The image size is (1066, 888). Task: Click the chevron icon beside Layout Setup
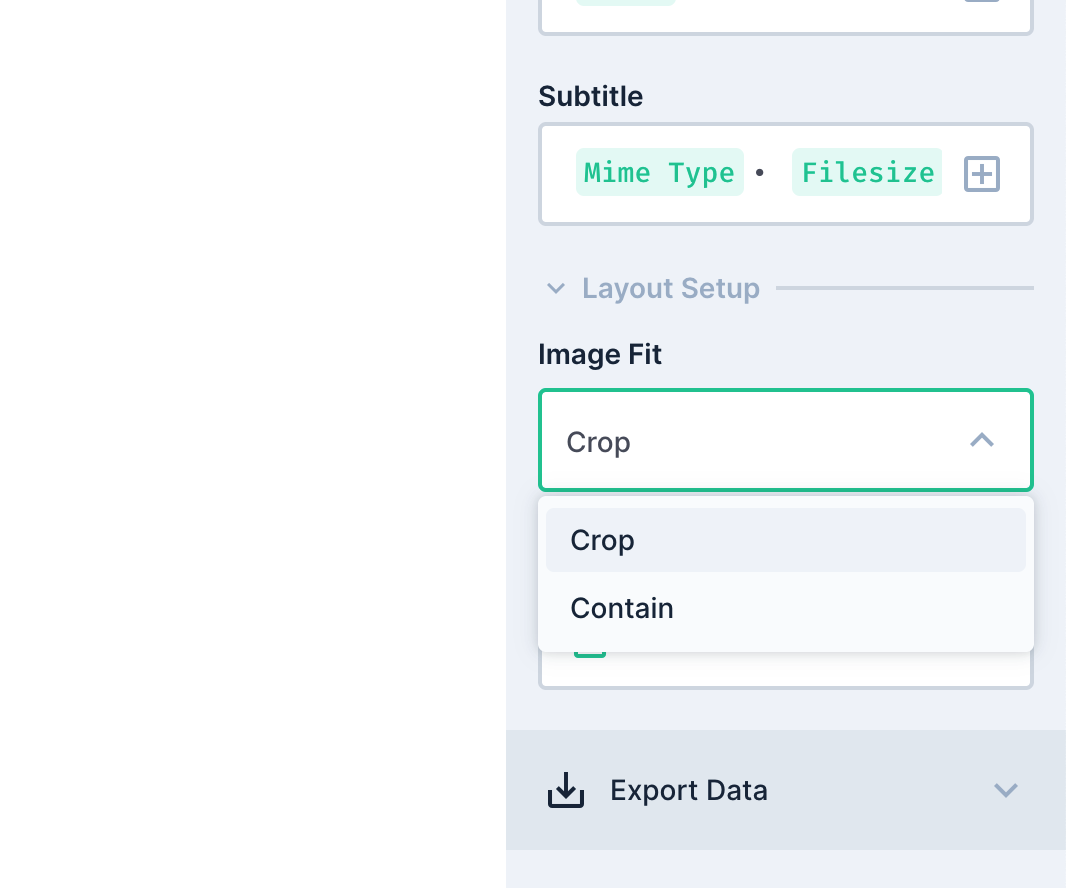click(556, 288)
